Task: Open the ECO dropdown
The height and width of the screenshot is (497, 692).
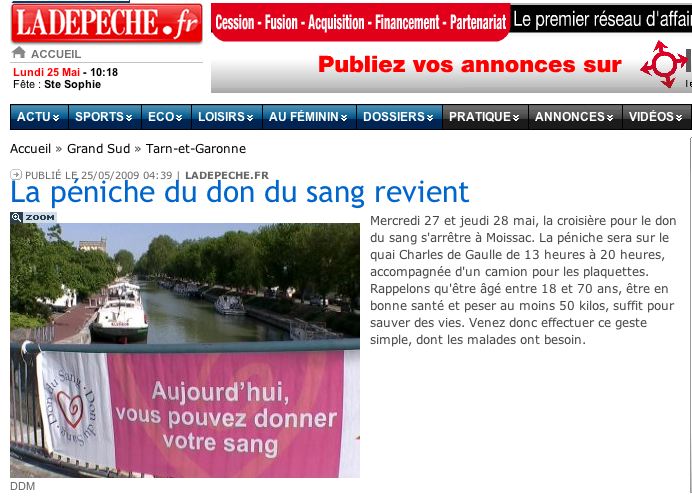Action: point(166,117)
